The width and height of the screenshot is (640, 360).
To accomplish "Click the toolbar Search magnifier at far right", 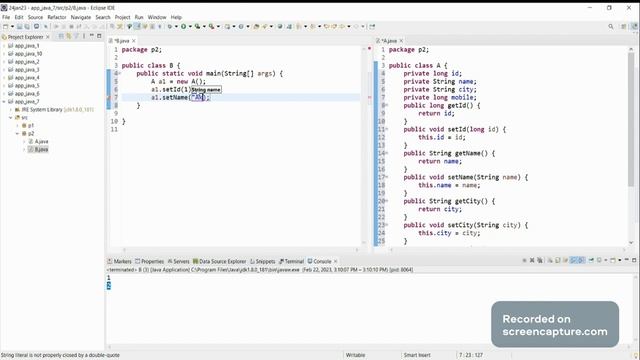I will 611,27.
